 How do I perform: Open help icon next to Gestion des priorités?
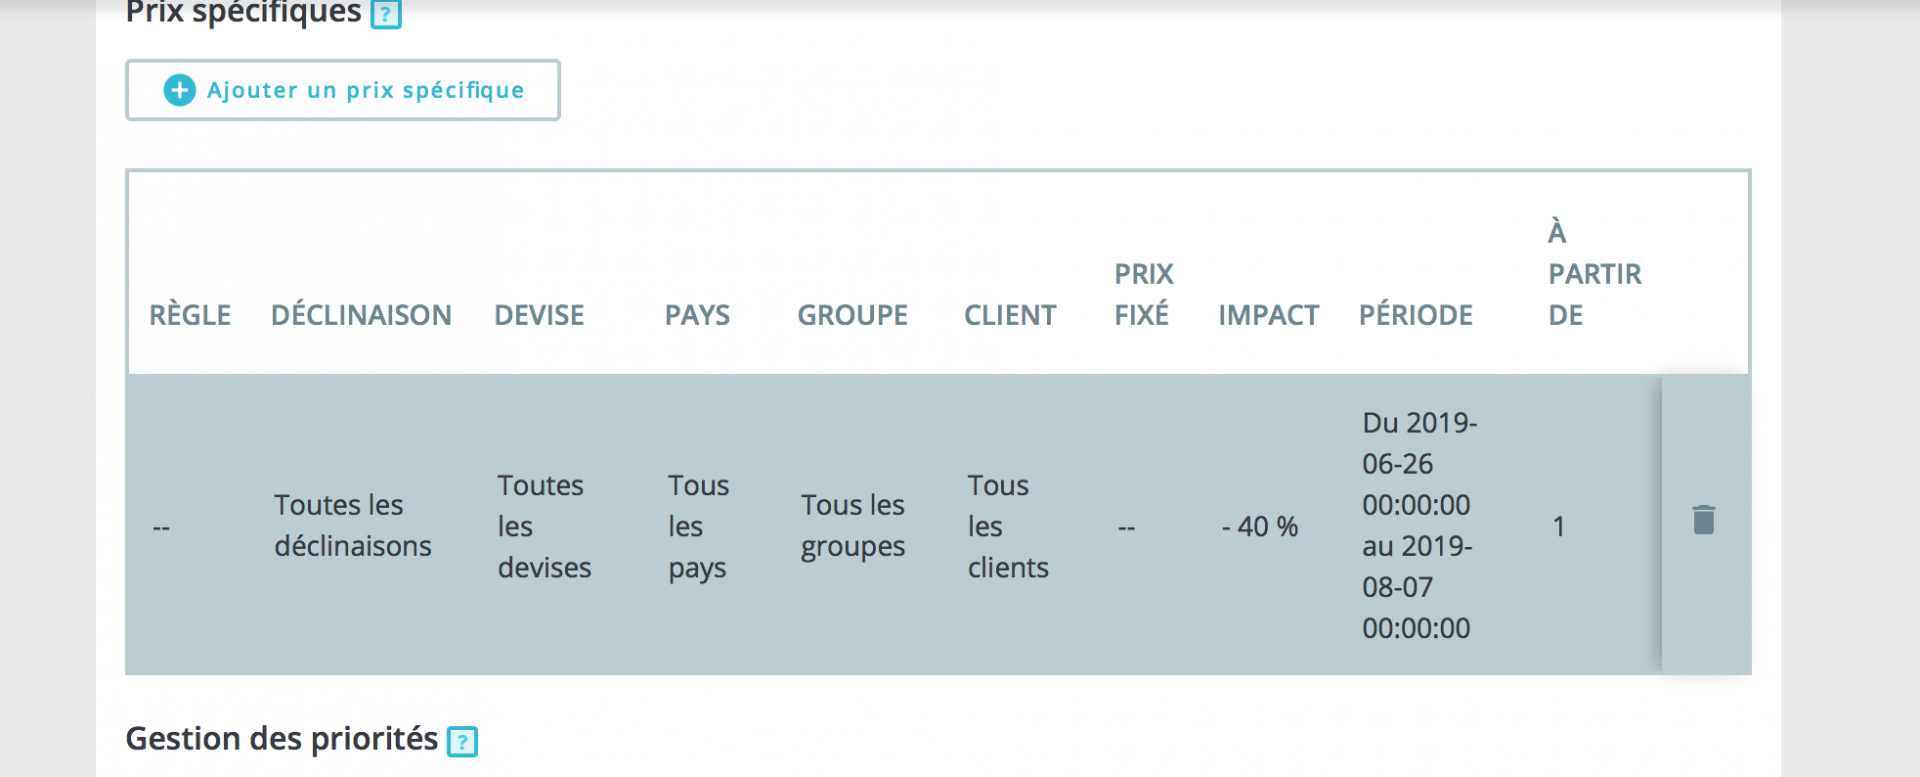(462, 741)
